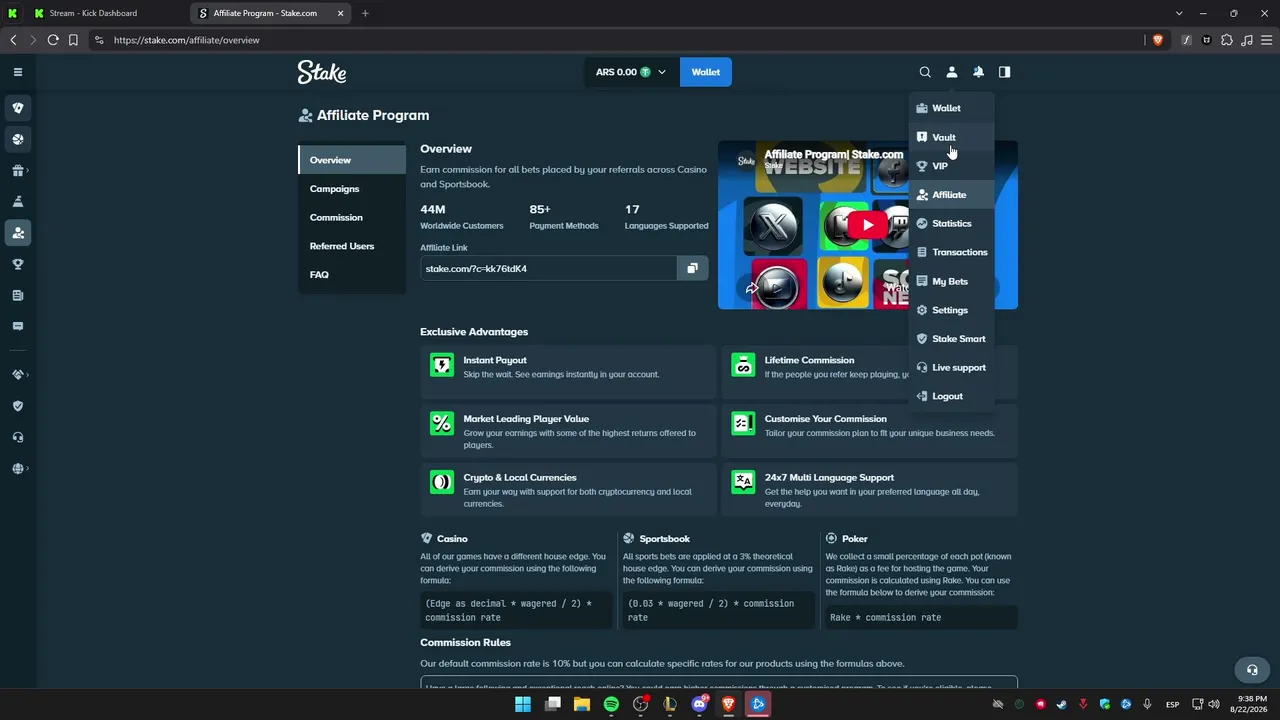Open File Explorer from the taskbar
Viewport: 1280px width, 720px height.
click(582, 704)
